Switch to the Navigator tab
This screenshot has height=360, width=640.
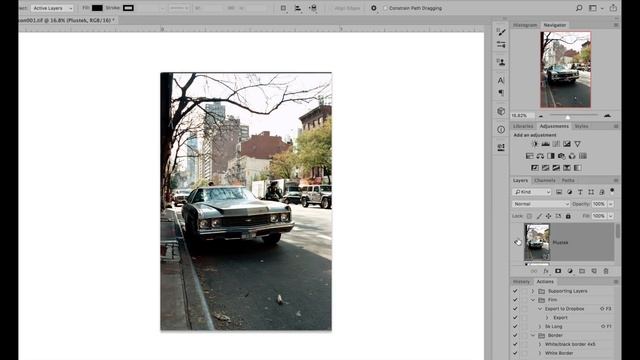click(x=555, y=25)
